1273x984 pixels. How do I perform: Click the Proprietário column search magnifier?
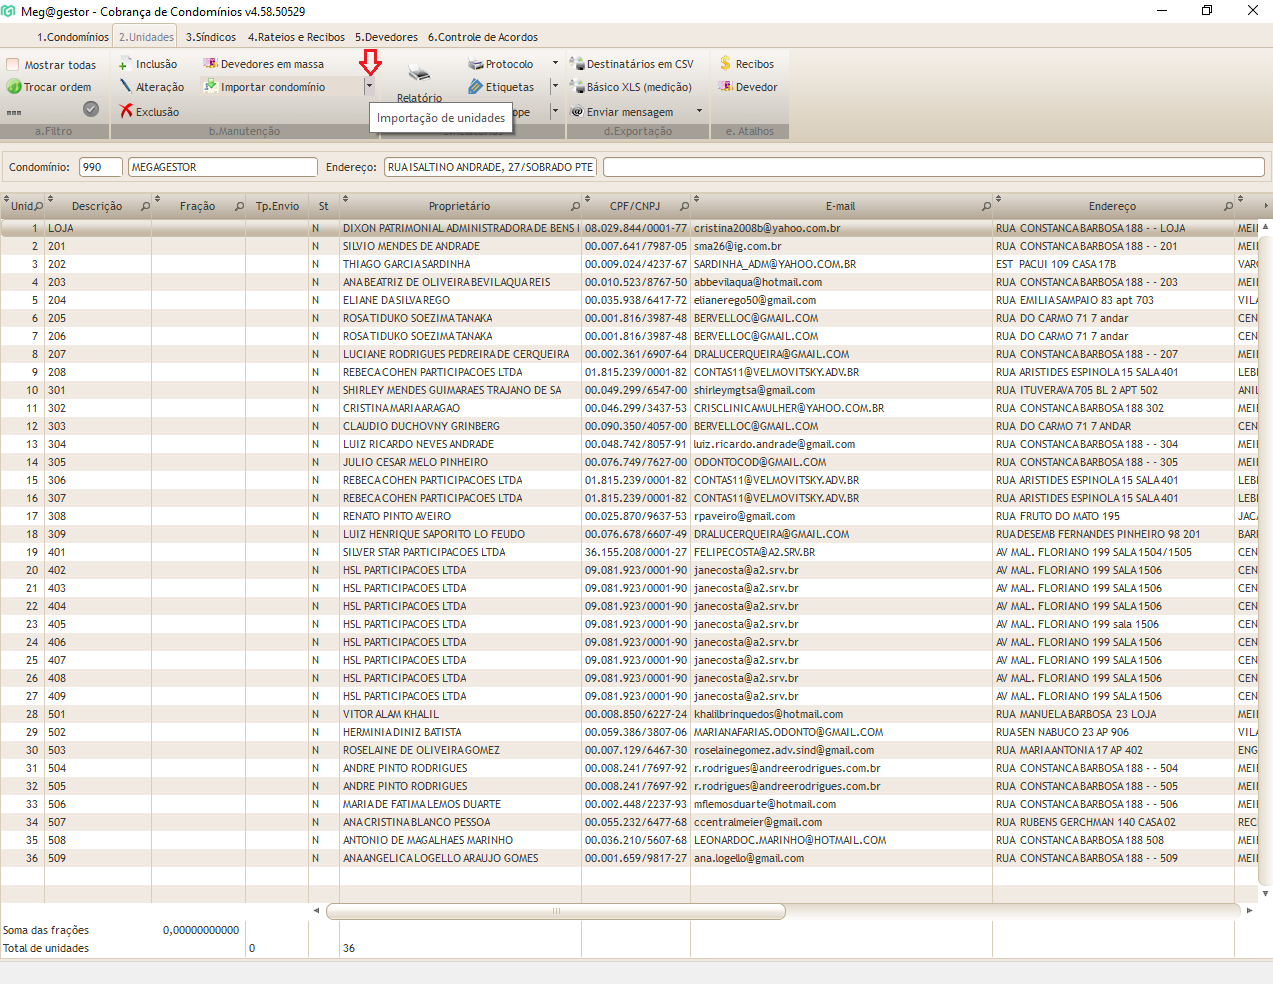click(575, 207)
